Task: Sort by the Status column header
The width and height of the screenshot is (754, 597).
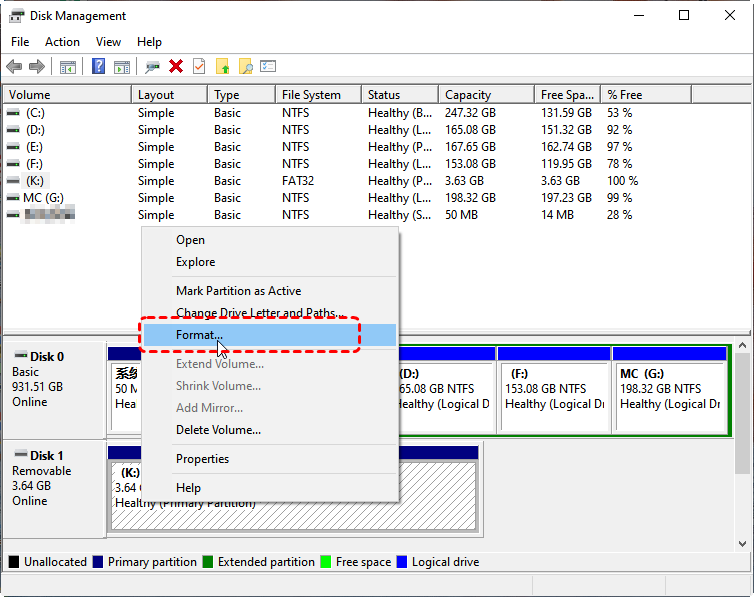Action: [400, 95]
